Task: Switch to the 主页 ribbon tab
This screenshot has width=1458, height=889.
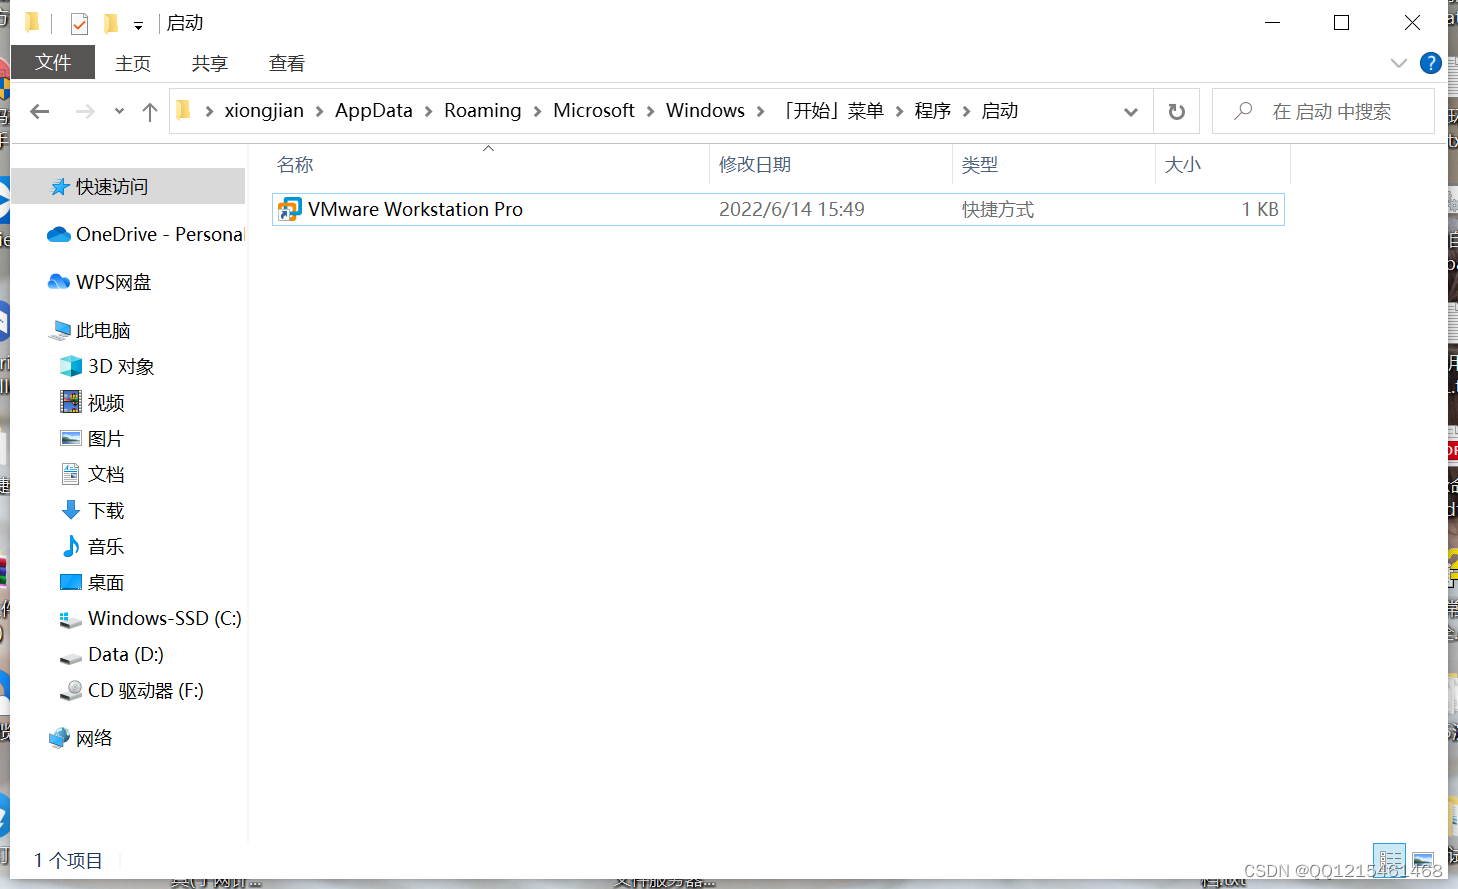Action: point(133,63)
